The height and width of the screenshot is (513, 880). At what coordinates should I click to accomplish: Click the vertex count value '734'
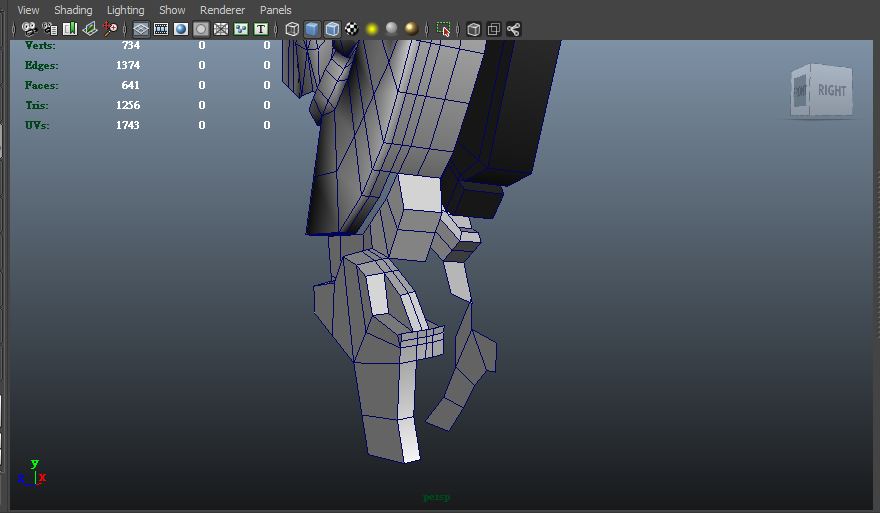point(131,45)
